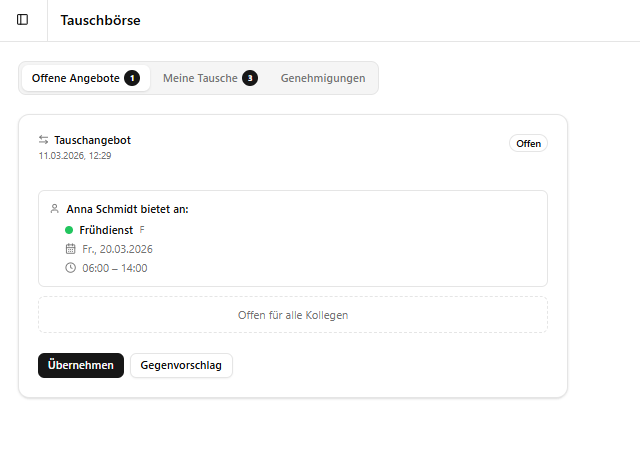The image size is (640, 453).
Task: Click the person icon next to Anna Schmidt
Action: (x=54, y=209)
